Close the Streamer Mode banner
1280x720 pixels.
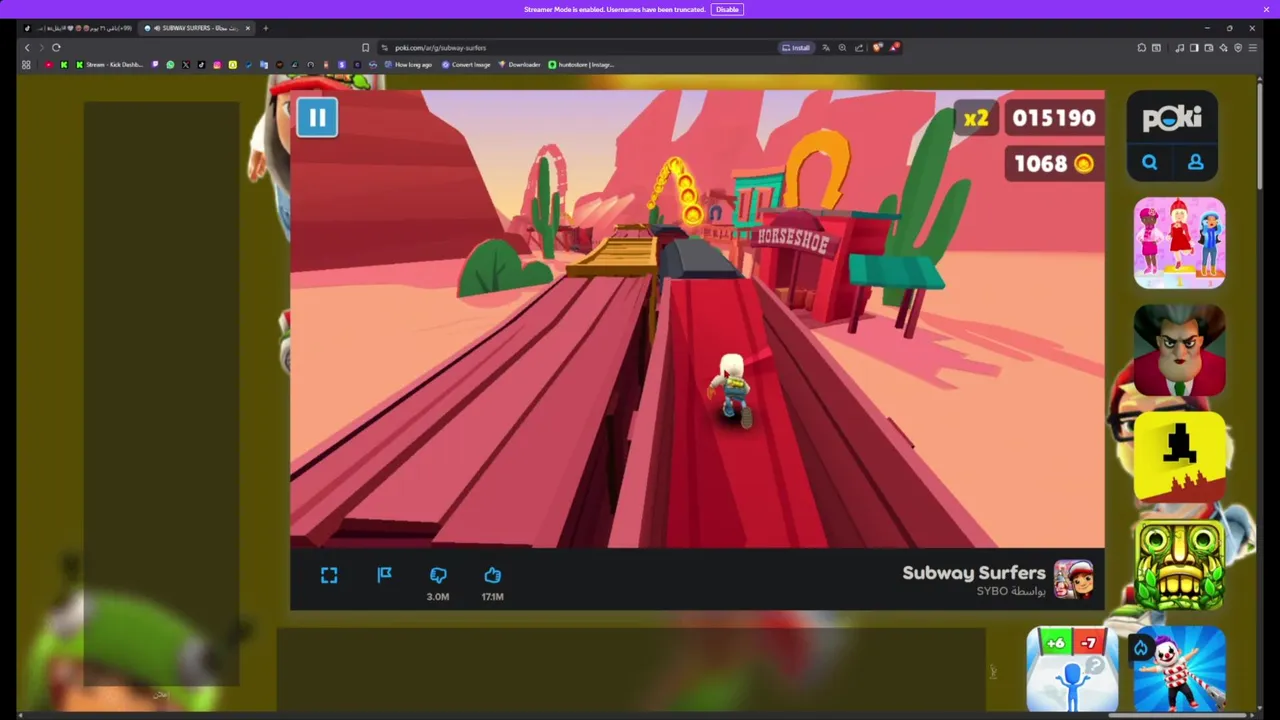[x=1266, y=9]
